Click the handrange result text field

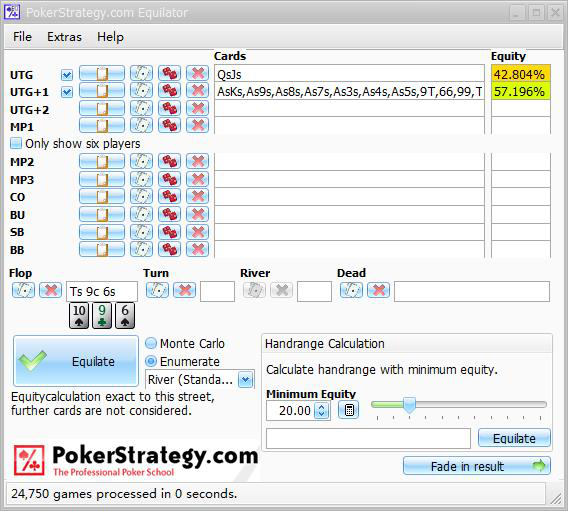click(x=368, y=438)
